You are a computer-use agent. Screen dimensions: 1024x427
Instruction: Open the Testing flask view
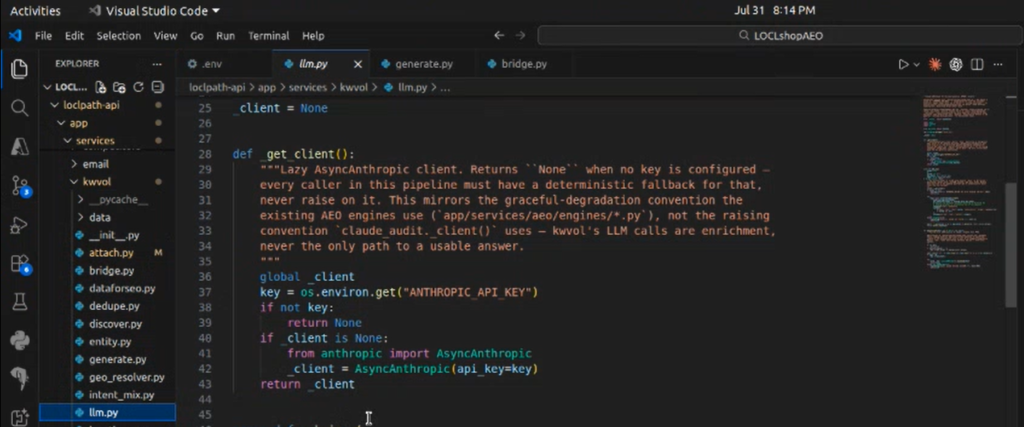click(x=20, y=301)
